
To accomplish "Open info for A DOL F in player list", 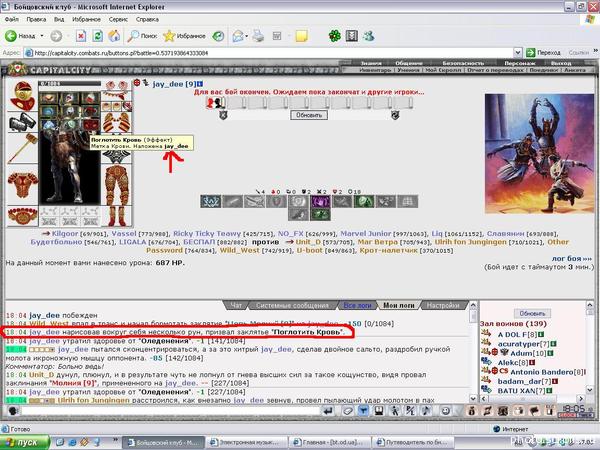I will pos(541,334).
